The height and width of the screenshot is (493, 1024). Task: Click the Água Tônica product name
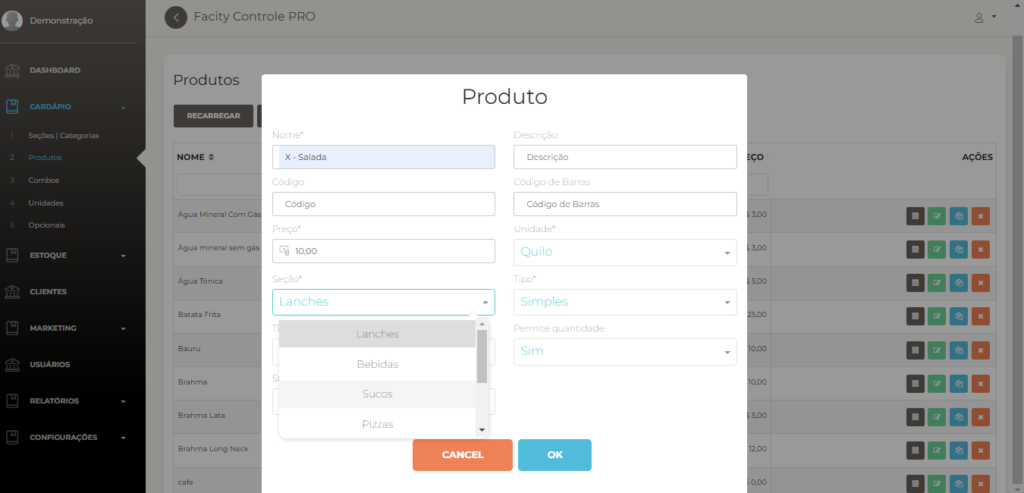[x=200, y=281]
